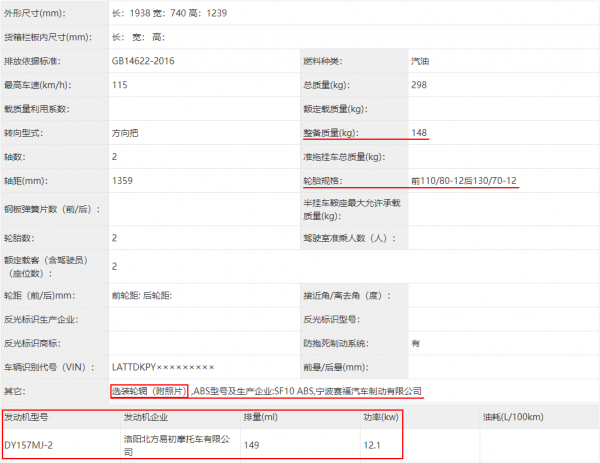The image size is (600, 463).
Task: Select the 总质量(kg) label
Action: (x=326, y=85)
